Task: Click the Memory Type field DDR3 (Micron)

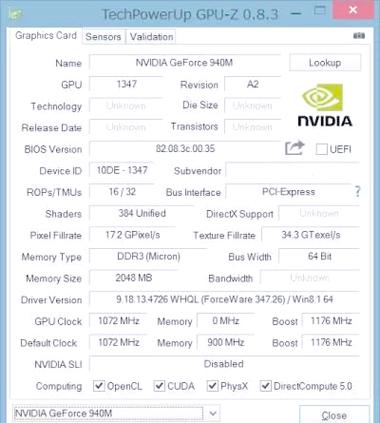Action: pyautogui.click(x=148, y=256)
